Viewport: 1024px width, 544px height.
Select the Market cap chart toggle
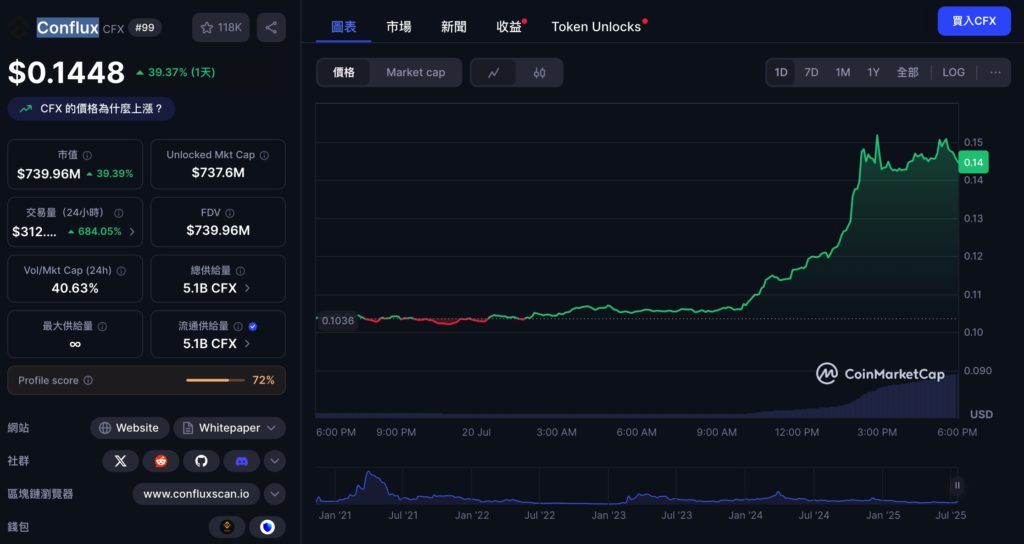click(x=415, y=72)
